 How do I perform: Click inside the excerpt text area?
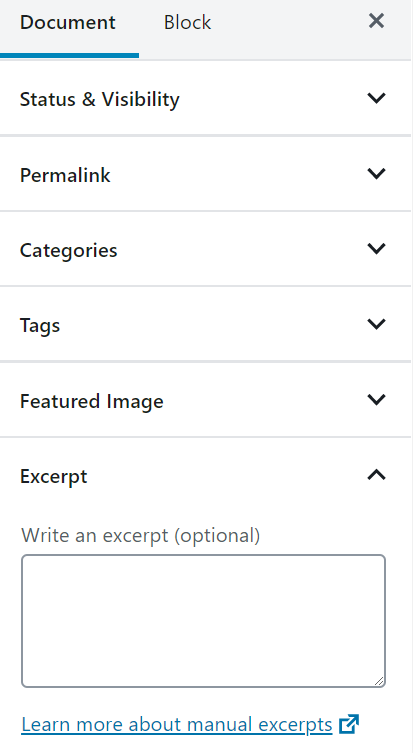[203, 621]
